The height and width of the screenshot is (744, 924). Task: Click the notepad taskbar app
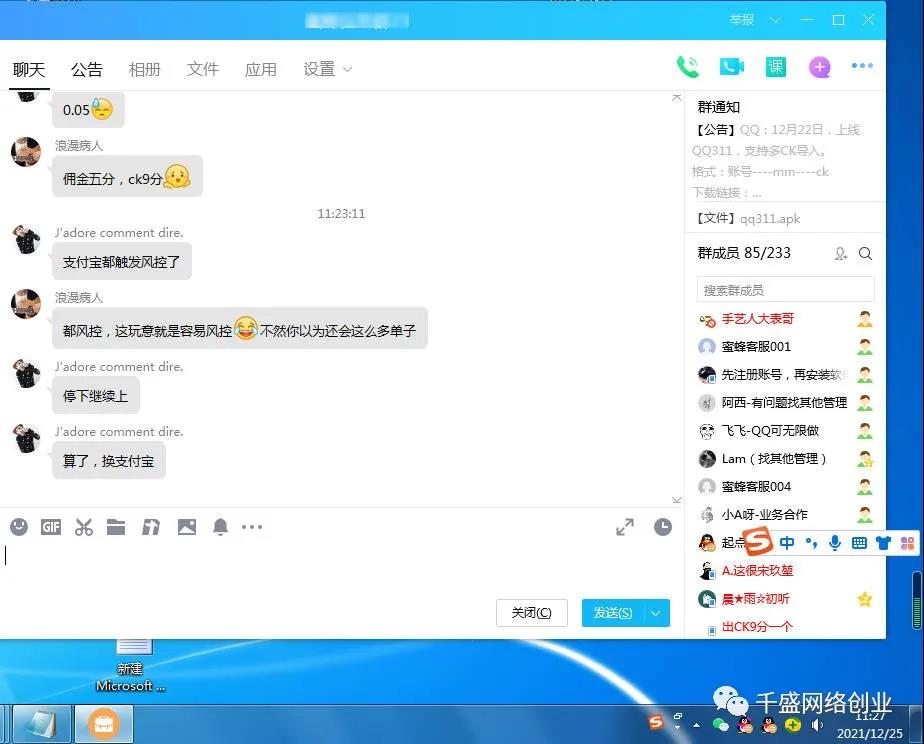pos(43,725)
